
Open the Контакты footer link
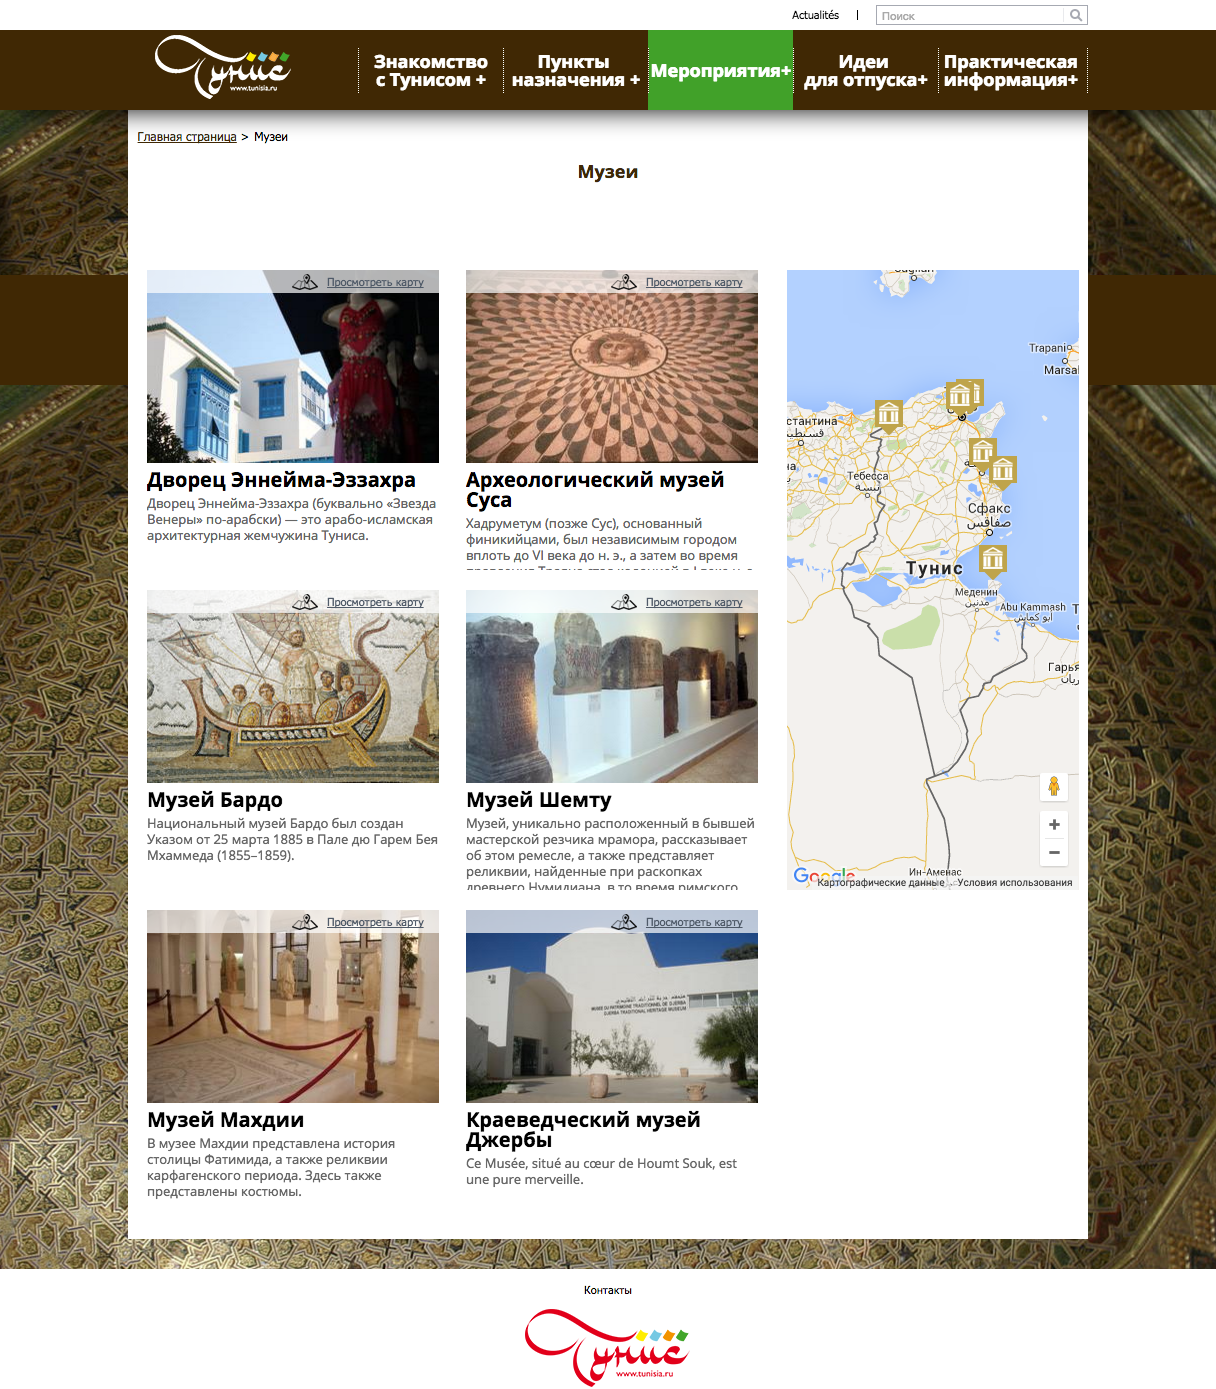608,1290
